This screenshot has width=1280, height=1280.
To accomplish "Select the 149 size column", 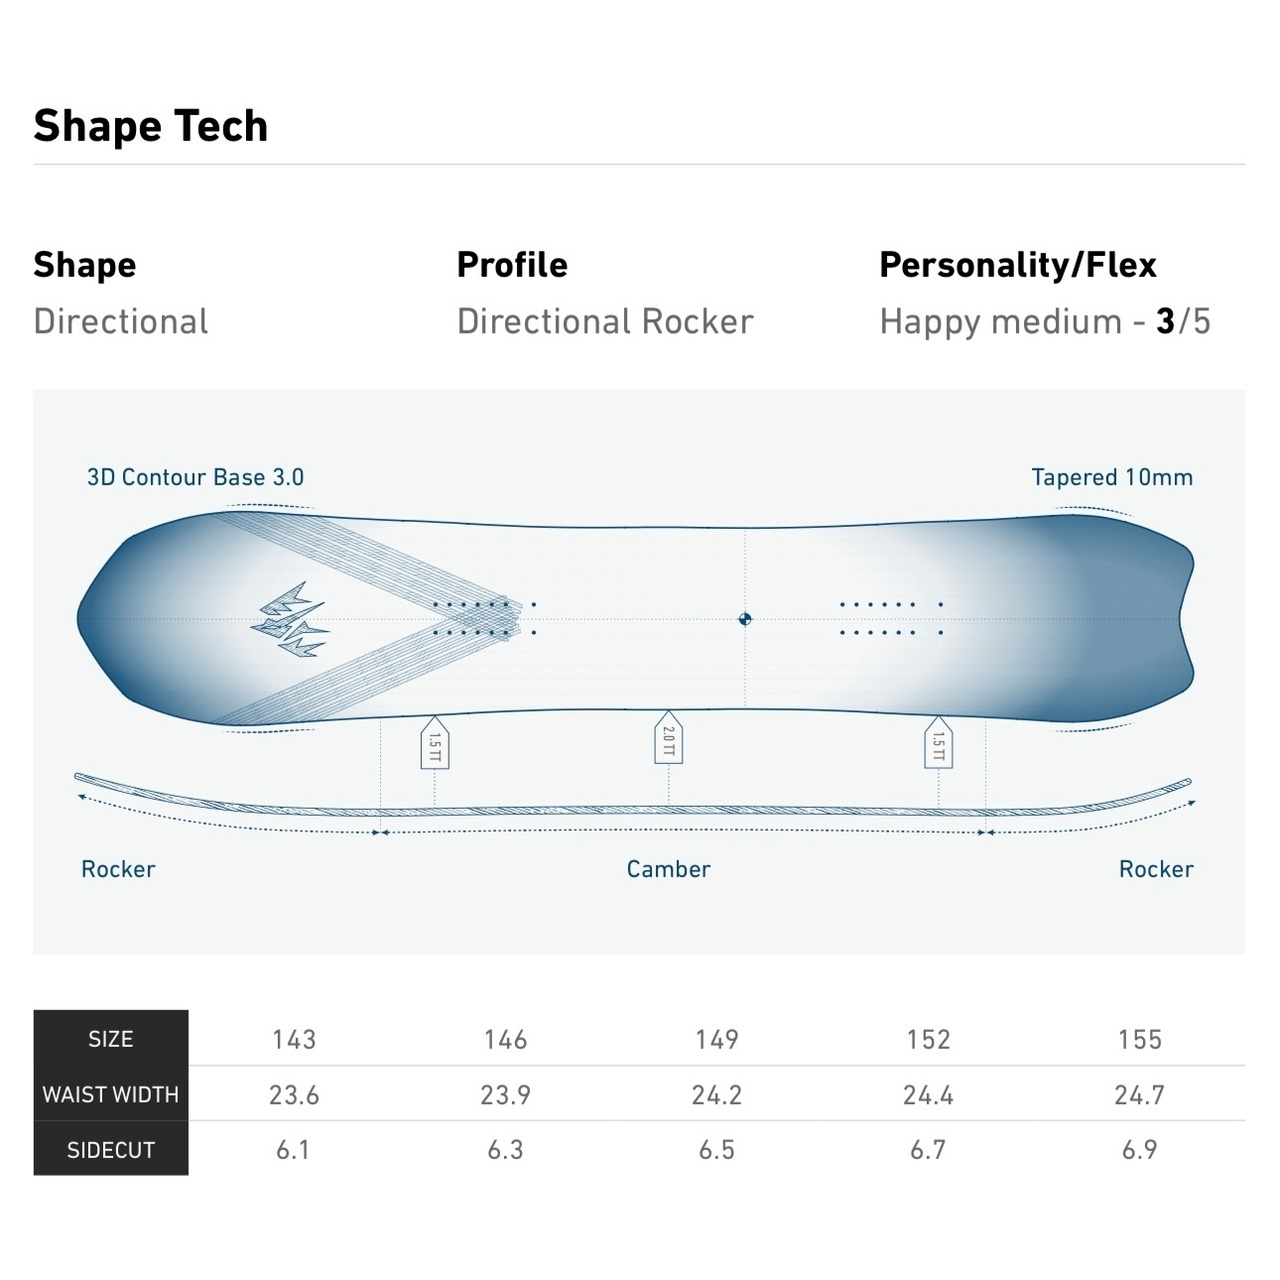I will pos(717,1040).
